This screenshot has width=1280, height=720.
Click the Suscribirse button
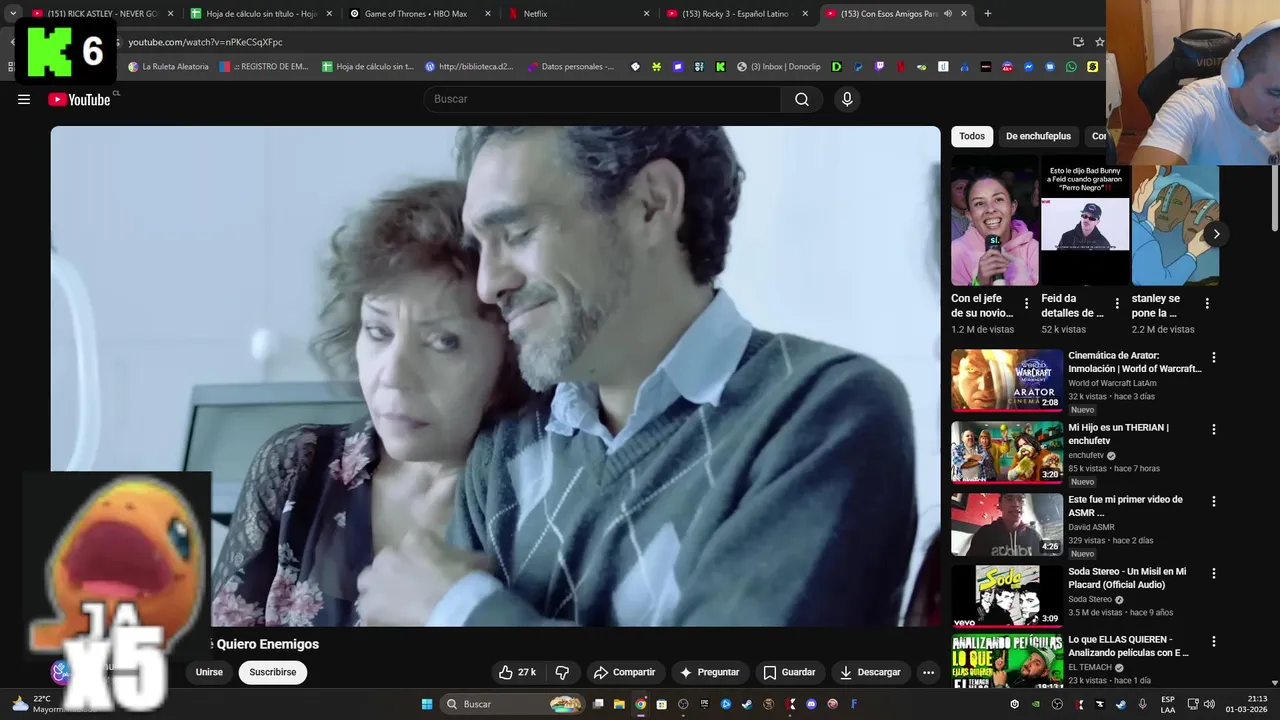coord(273,672)
